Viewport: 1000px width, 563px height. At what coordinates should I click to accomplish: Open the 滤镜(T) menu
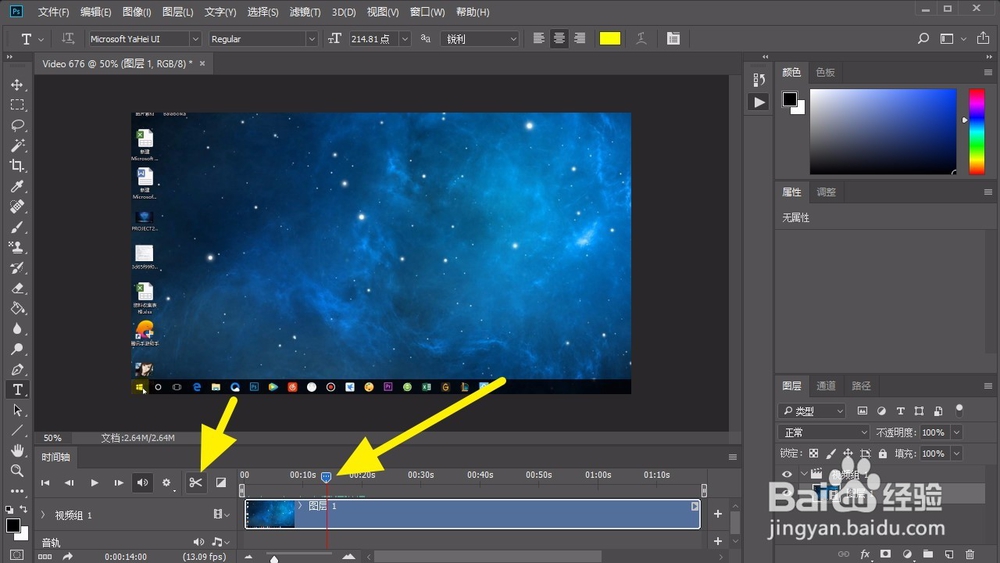(x=304, y=12)
